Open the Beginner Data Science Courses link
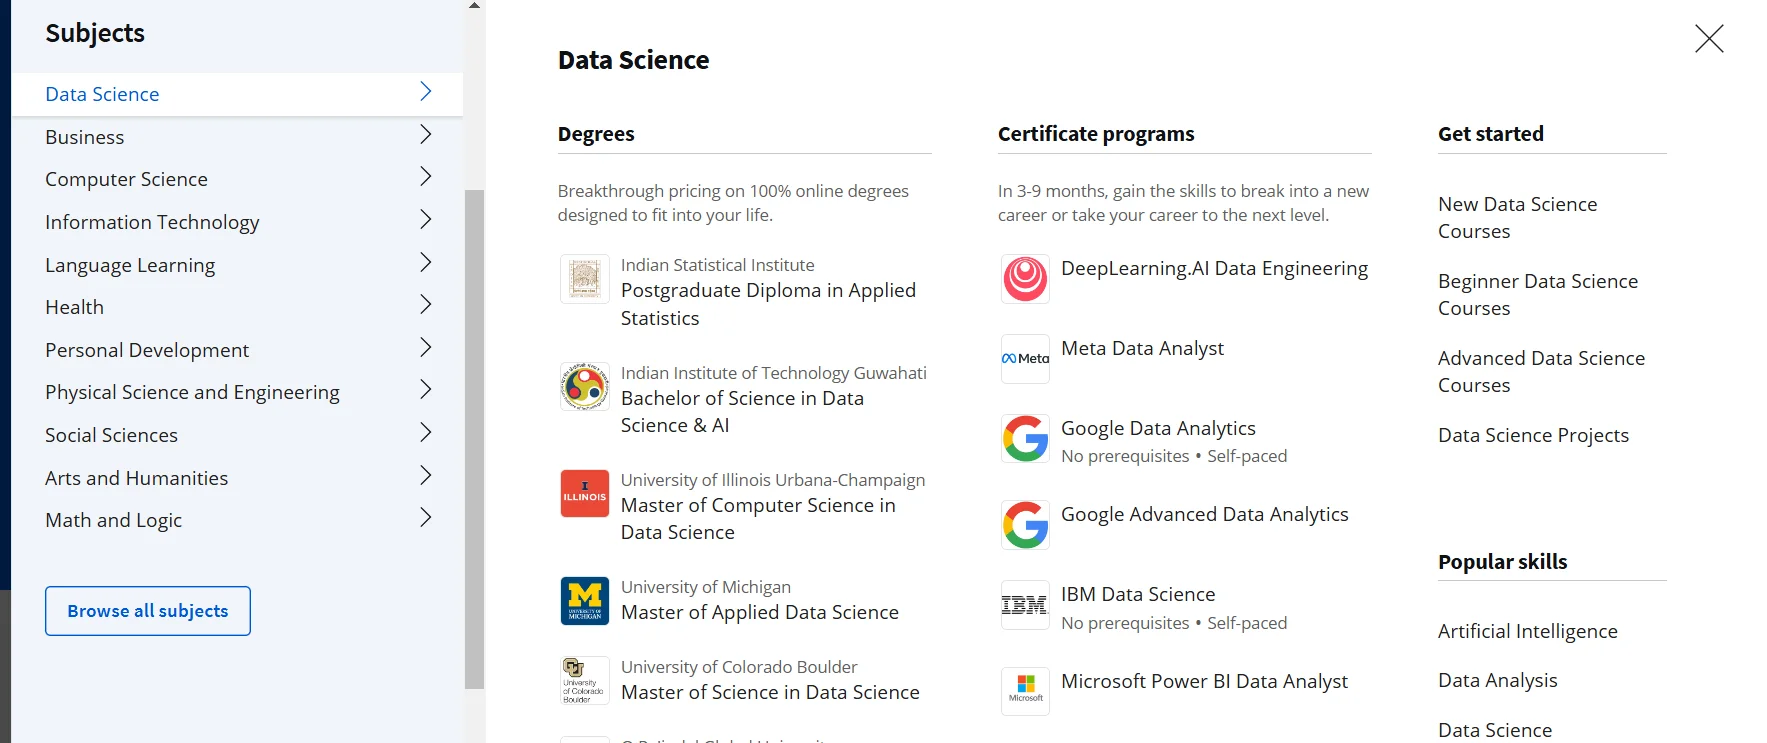The width and height of the screenshot is (1767, 743). pyautogui.click(x=1537, y=295)
